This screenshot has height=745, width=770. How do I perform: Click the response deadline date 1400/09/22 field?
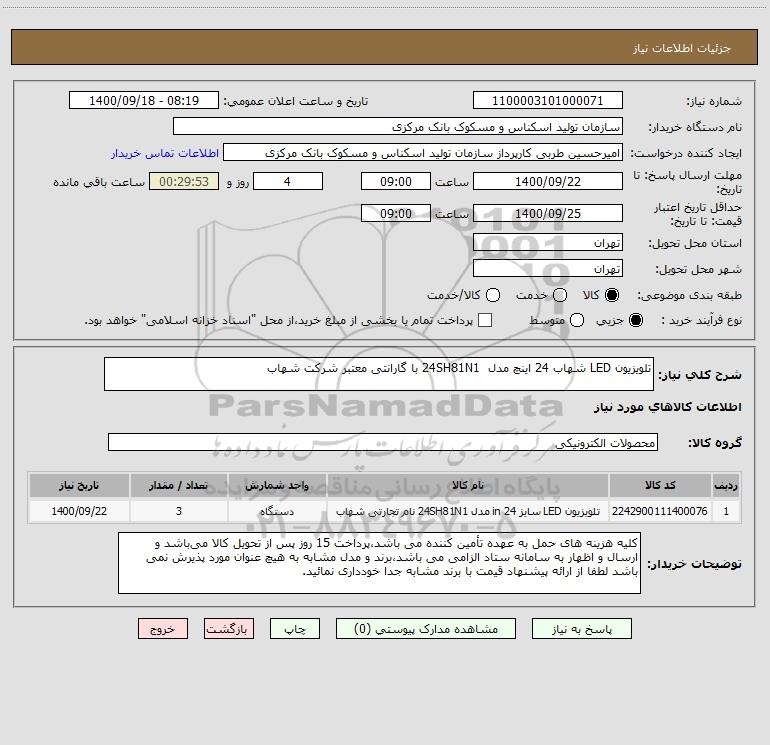[548, 181]
